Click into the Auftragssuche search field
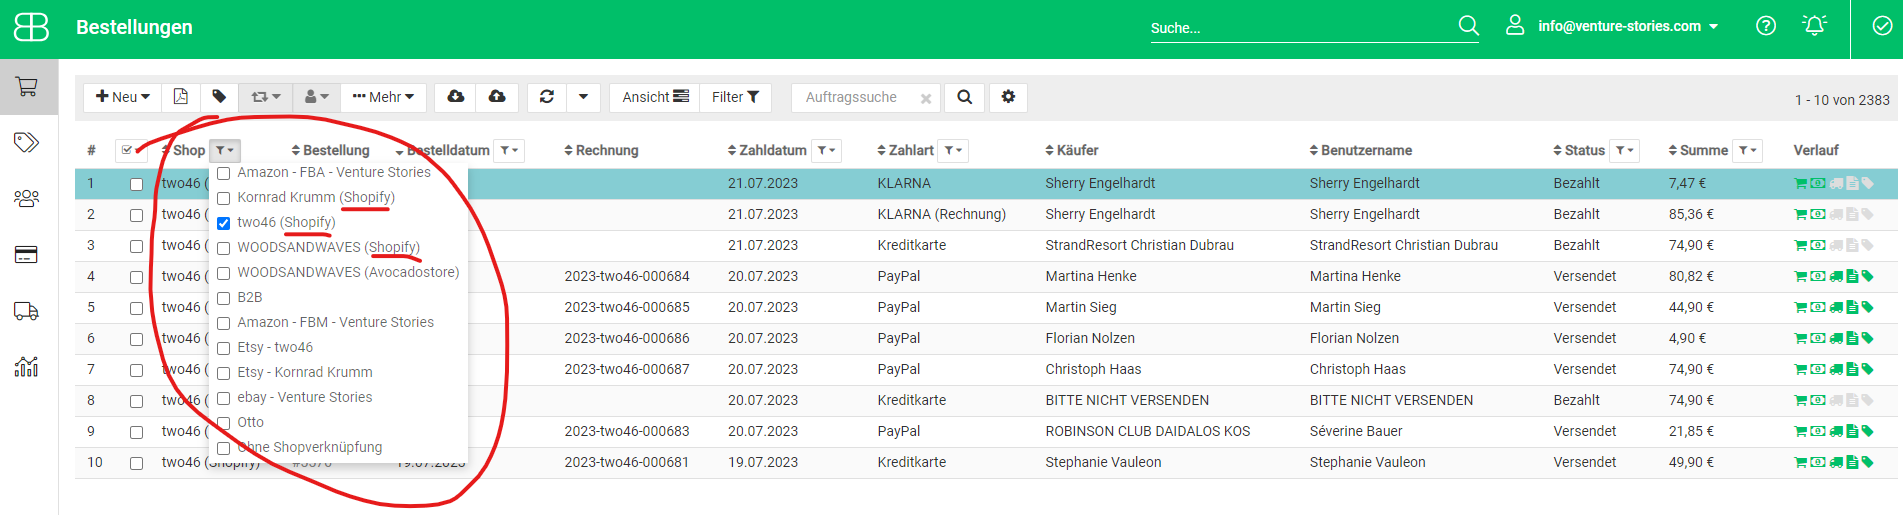Image resolution: width=1903 pixels, height=515 pixels. click(855, 97)
